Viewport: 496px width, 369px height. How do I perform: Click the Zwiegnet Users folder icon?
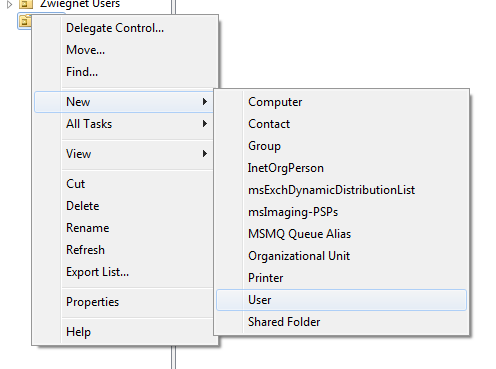point(26,4)
